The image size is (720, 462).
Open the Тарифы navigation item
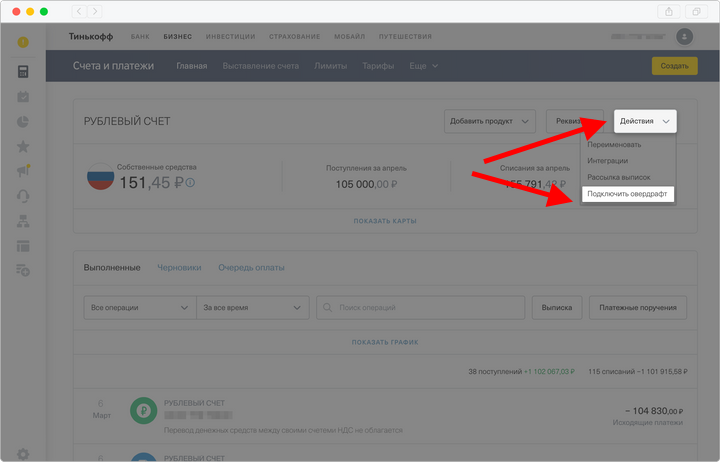pyautogui.click(x=378, y=66)
